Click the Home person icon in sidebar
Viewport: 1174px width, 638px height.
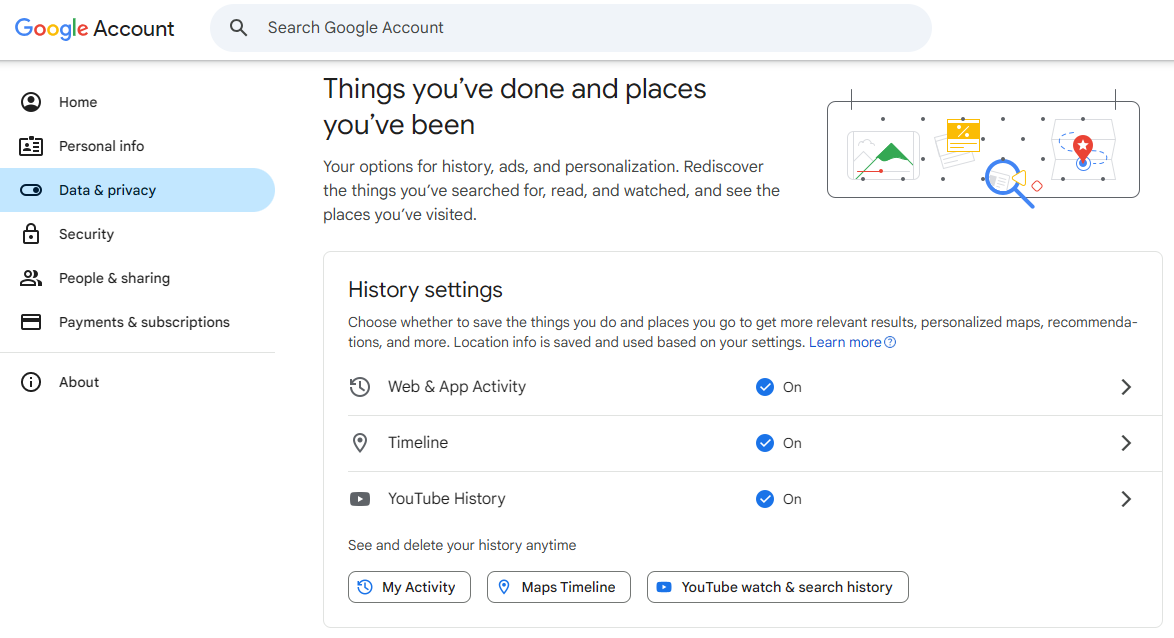point(31,102)
